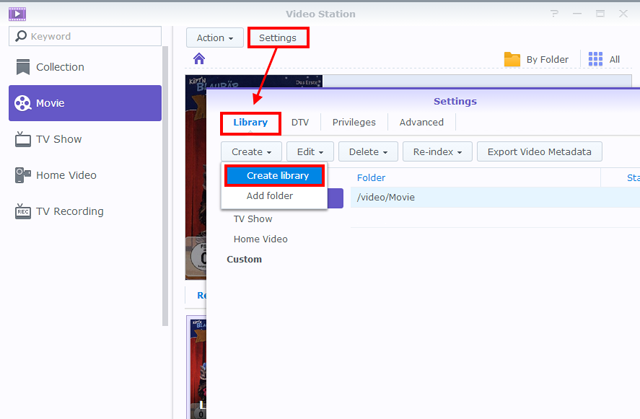Open the Action dropdown menu
The image size is (640, 419).
[215, 38]
